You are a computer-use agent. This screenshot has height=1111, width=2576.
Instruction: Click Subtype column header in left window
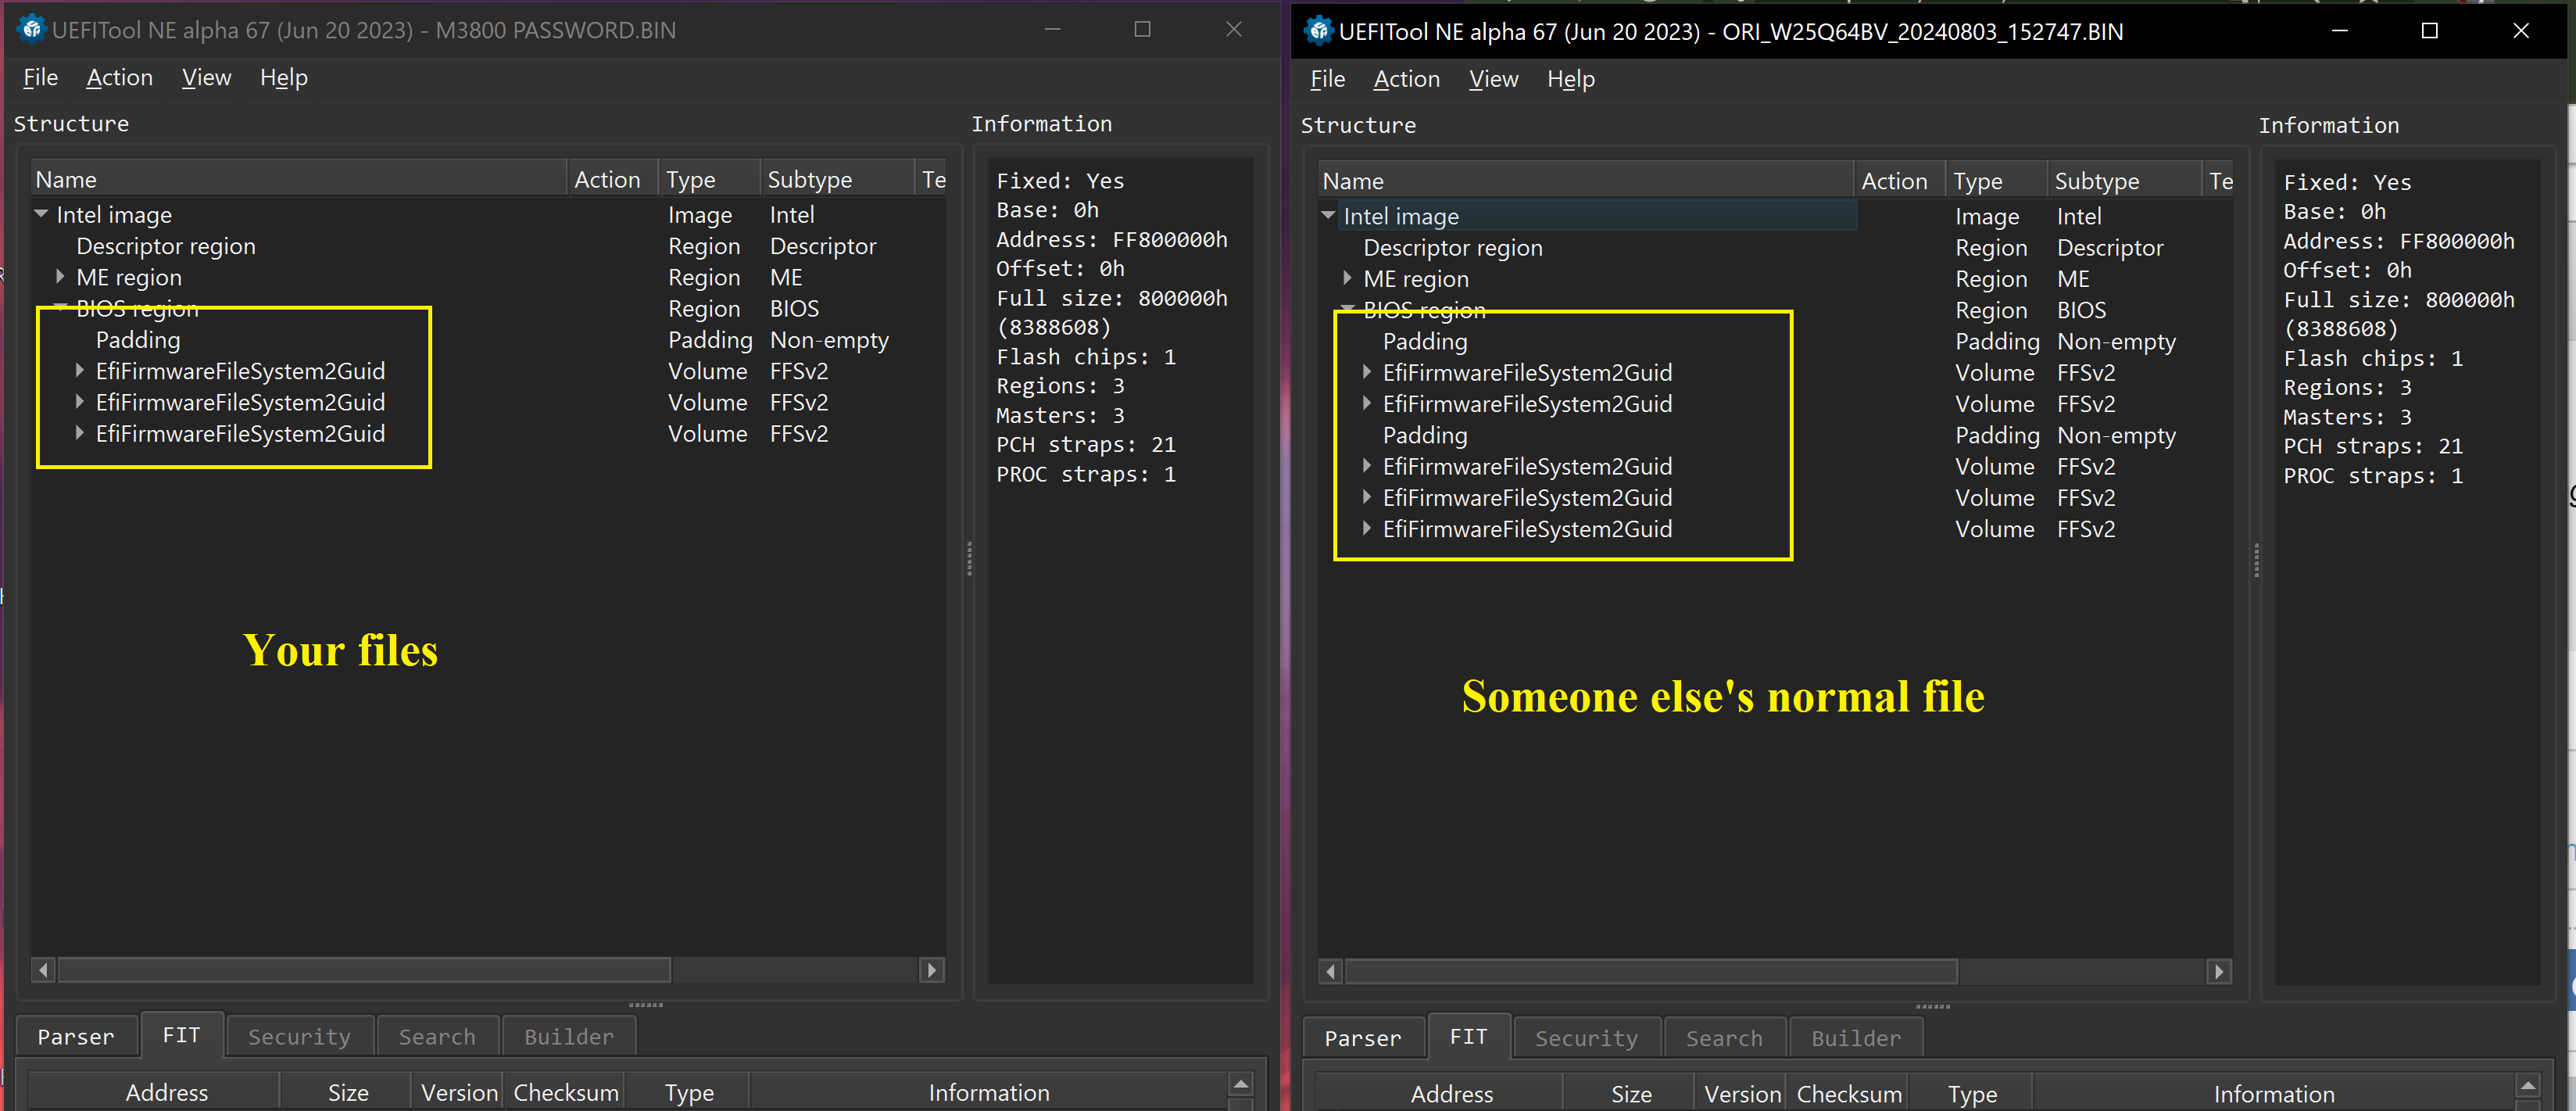(x=809, y=179)
